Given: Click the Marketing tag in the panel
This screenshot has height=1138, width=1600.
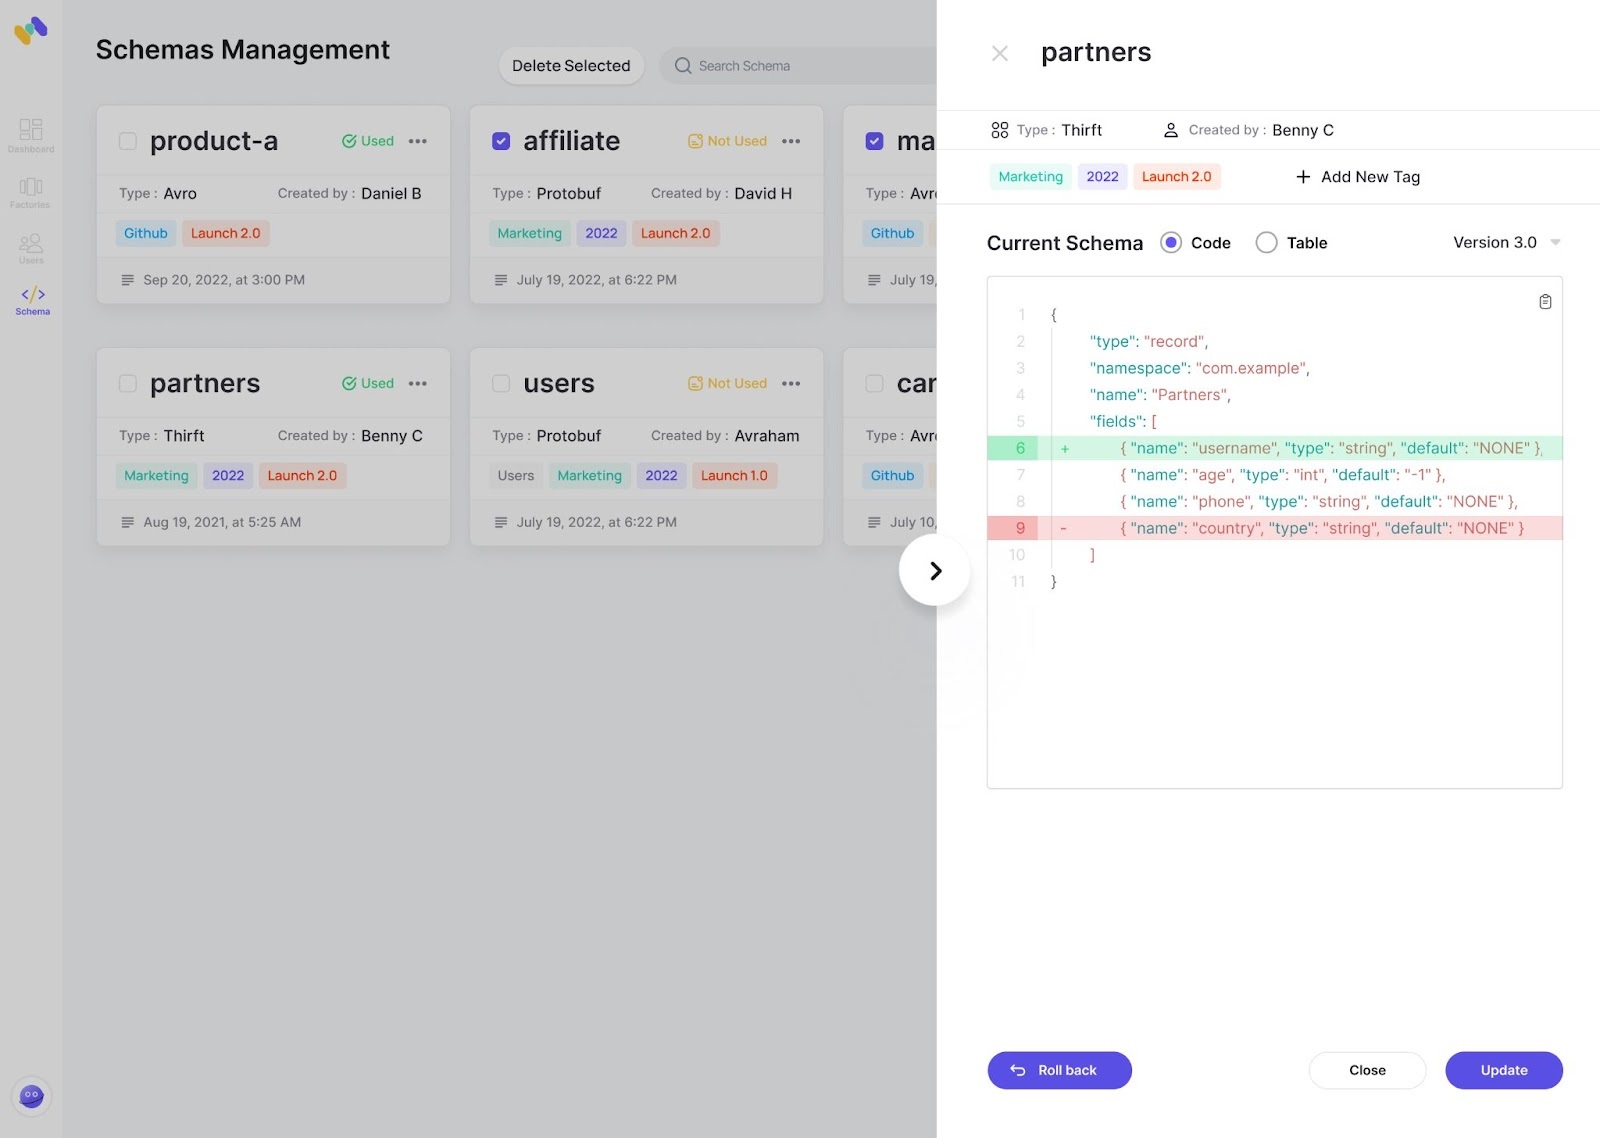Looking at the screenshot, I should (1030, 177).
